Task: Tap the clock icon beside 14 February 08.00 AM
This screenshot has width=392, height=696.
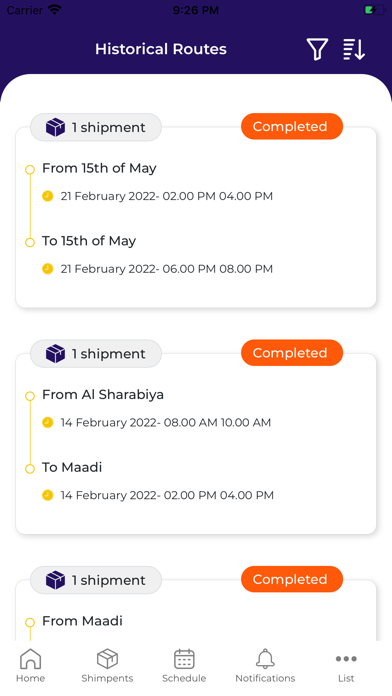Action: point(48,422)
